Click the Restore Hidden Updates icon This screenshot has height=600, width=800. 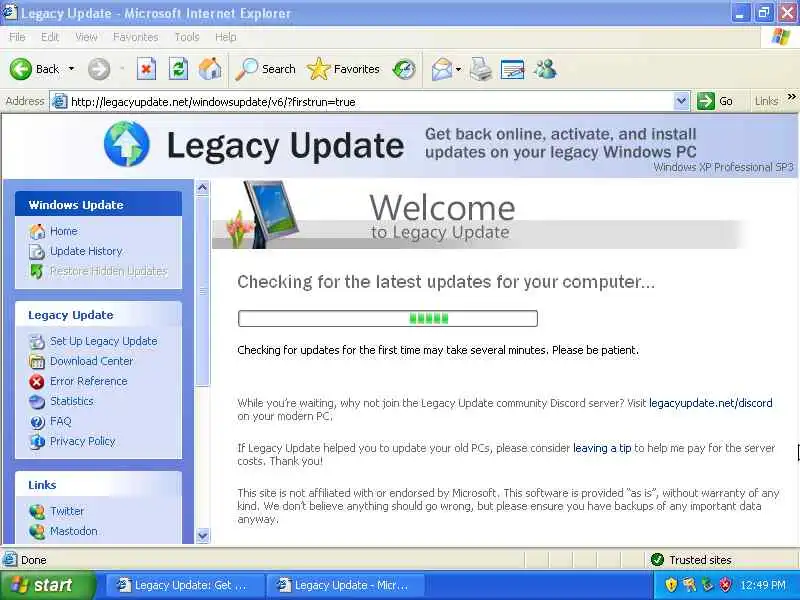click(37, 271)
